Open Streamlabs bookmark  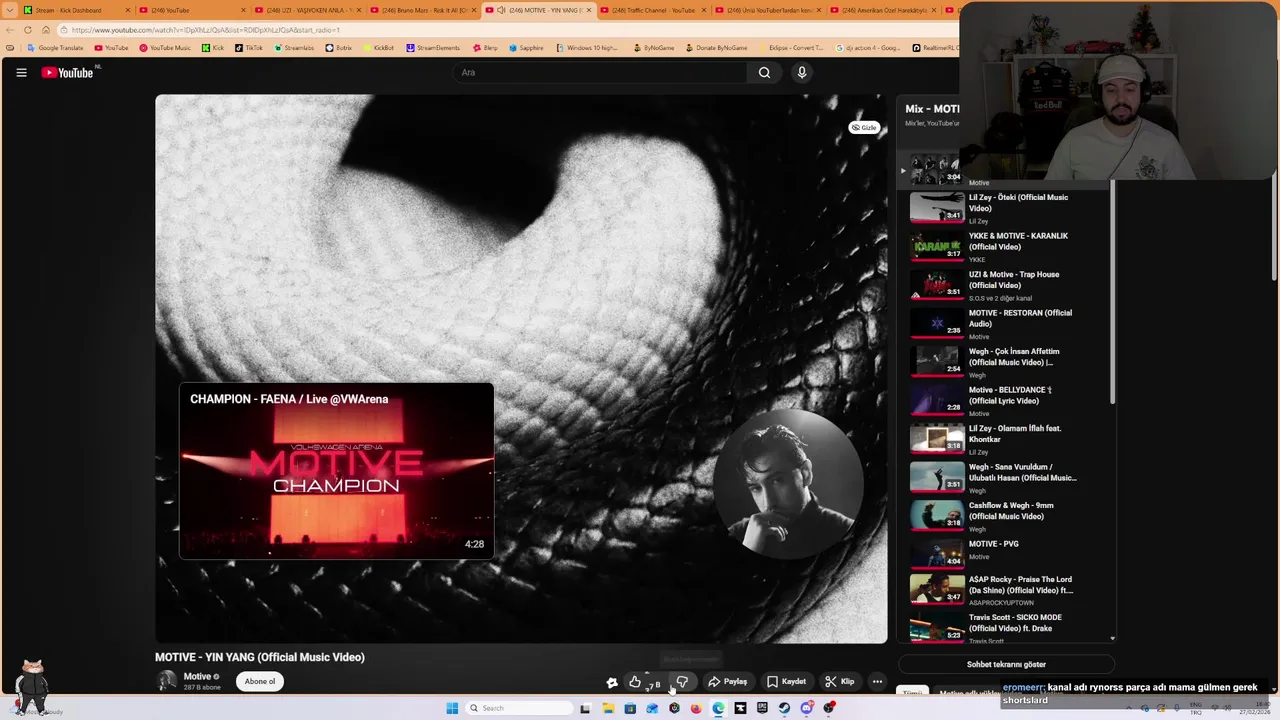[294, 48]
